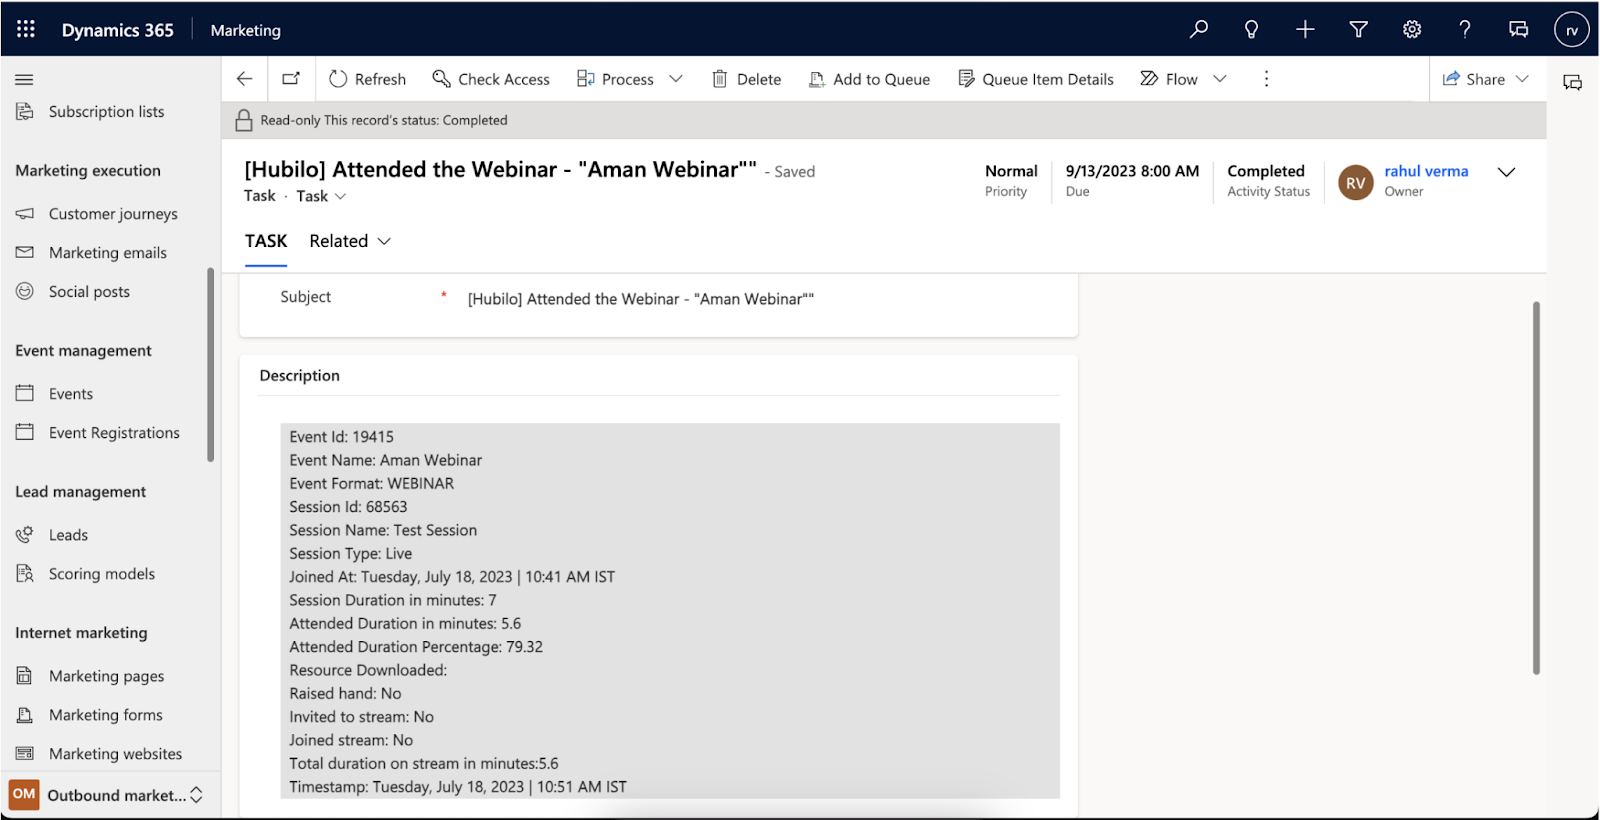1600x820 pixels.
Task: Open the help question mark icon
Action: pyautogui.click(x=1465, y=29)
